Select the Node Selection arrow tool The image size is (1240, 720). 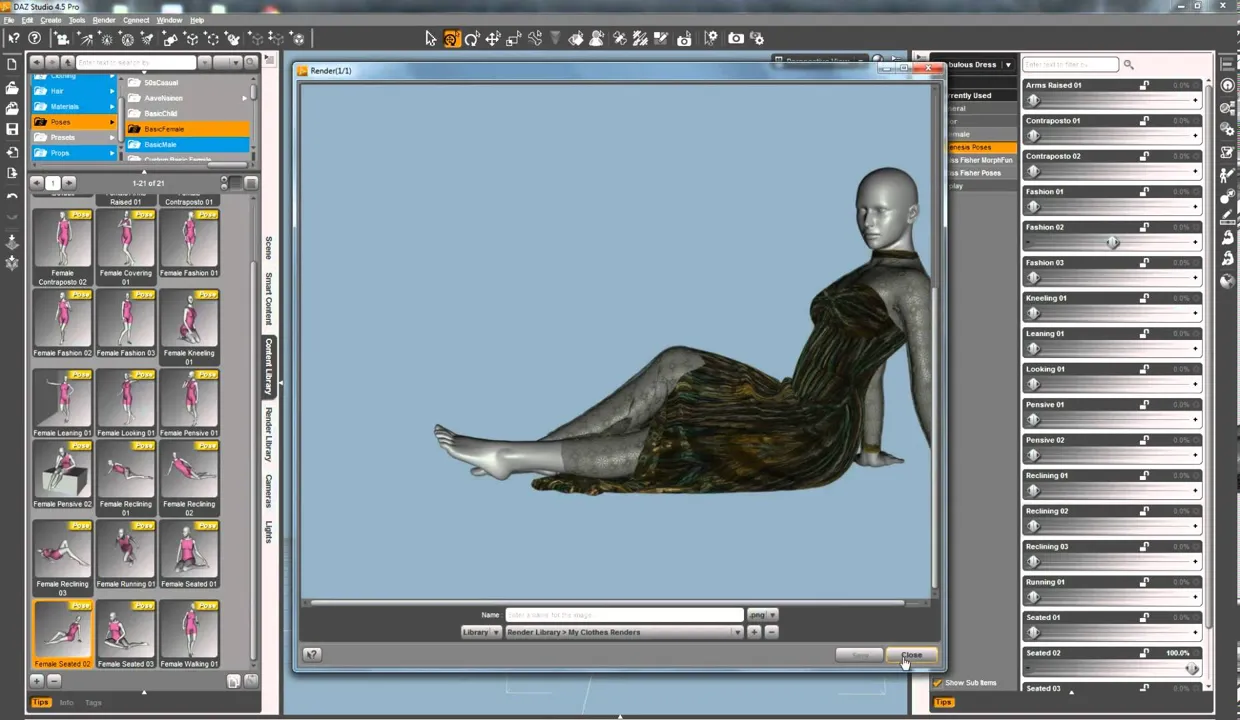tap(431, 38)
